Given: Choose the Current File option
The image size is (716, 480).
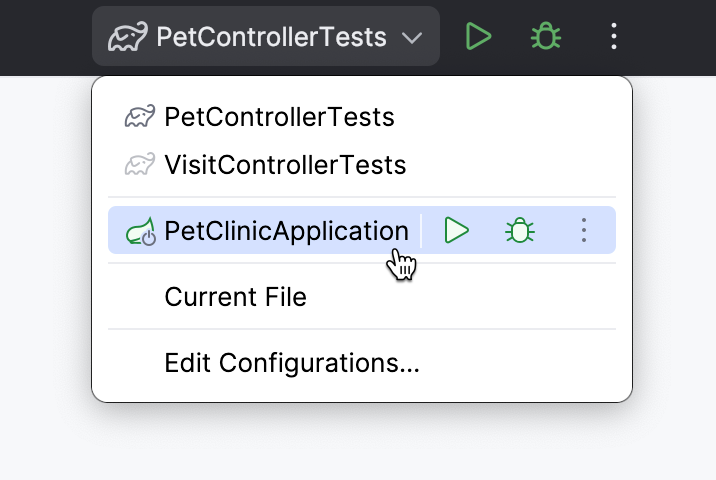Looking at the screenshot, I should click(x=235, y=297).
